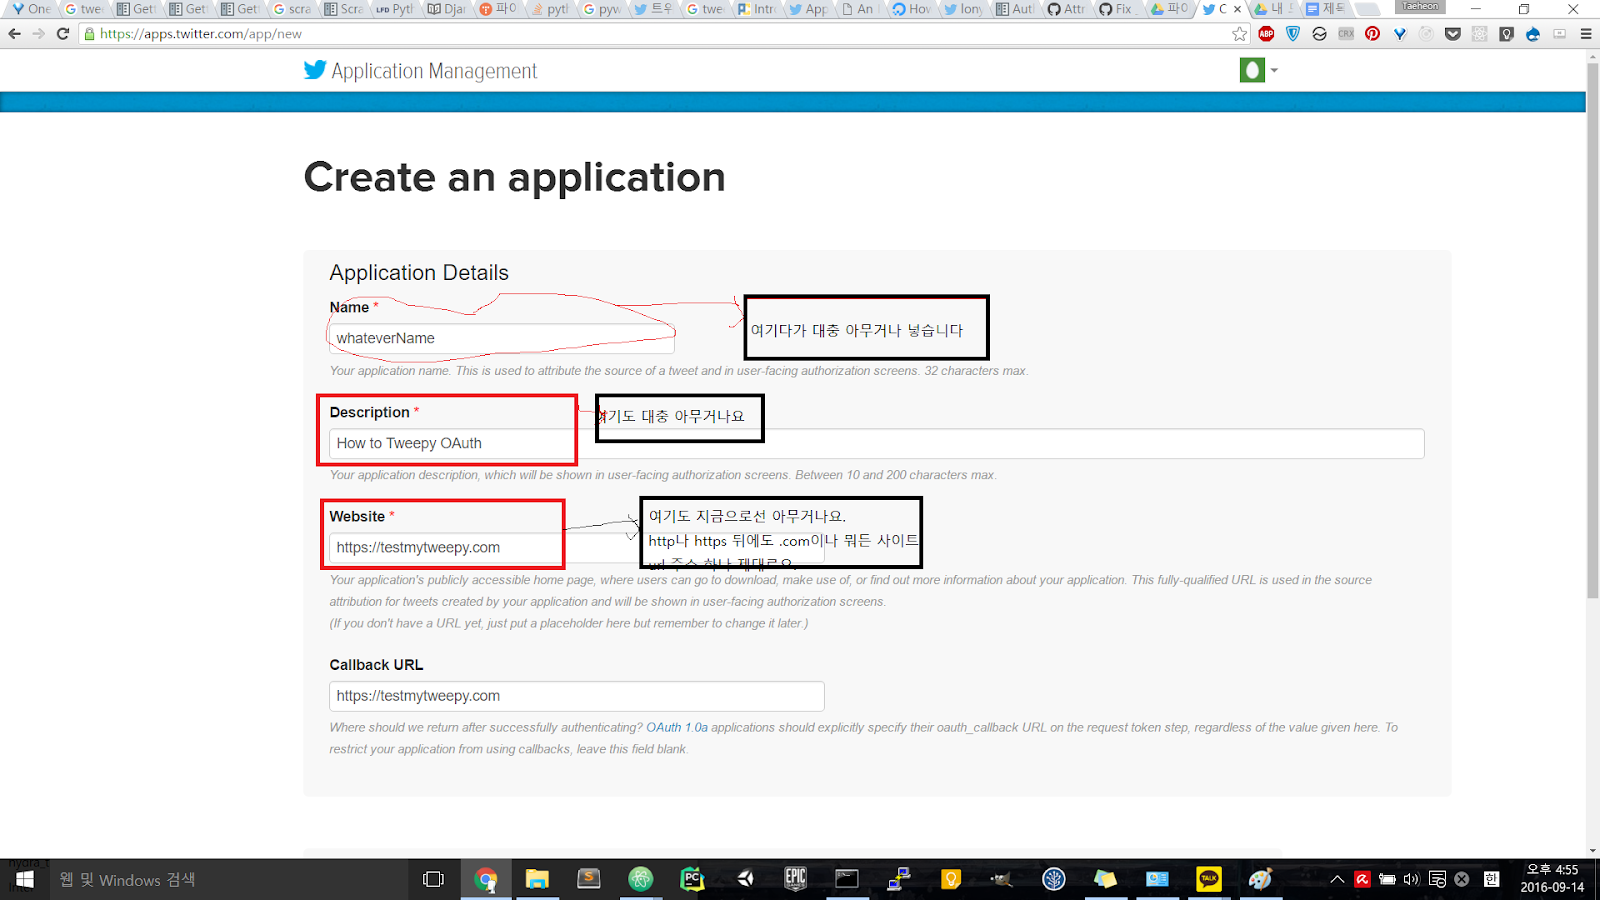
Task: Click the Windows taskbar search box
Action: pos(229,879)
